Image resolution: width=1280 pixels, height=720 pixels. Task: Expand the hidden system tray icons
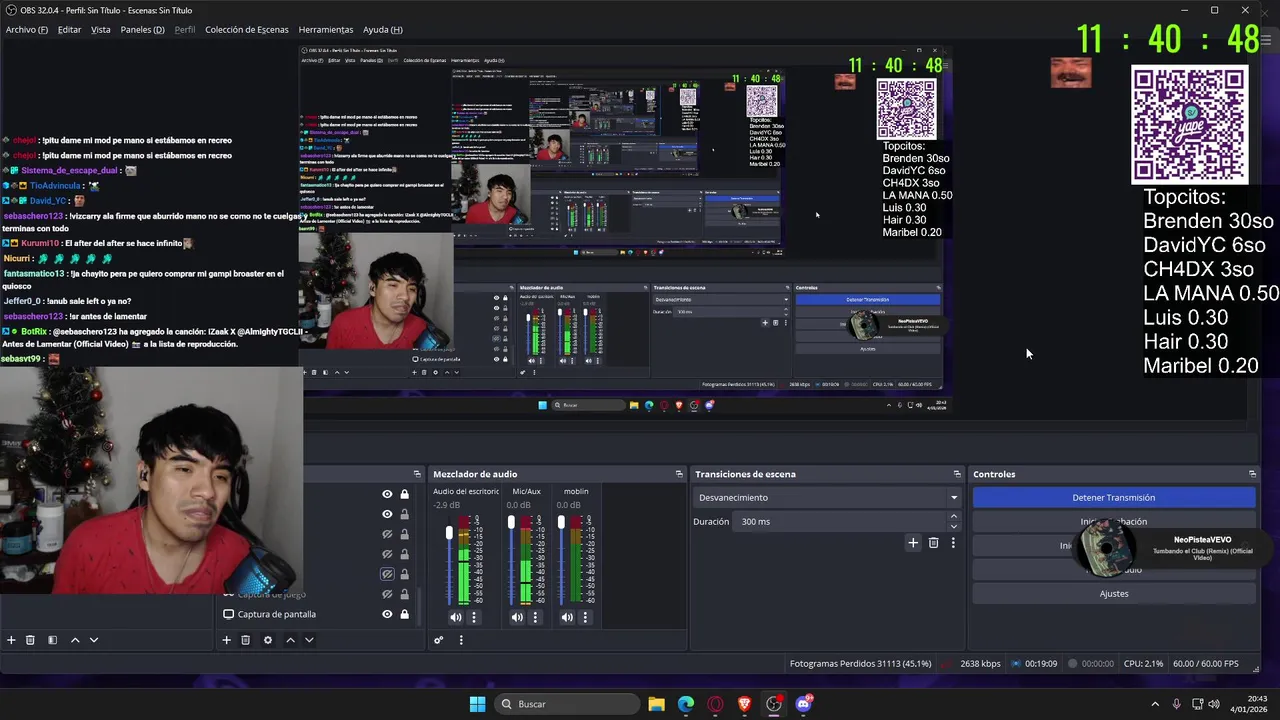(1155, 704)
